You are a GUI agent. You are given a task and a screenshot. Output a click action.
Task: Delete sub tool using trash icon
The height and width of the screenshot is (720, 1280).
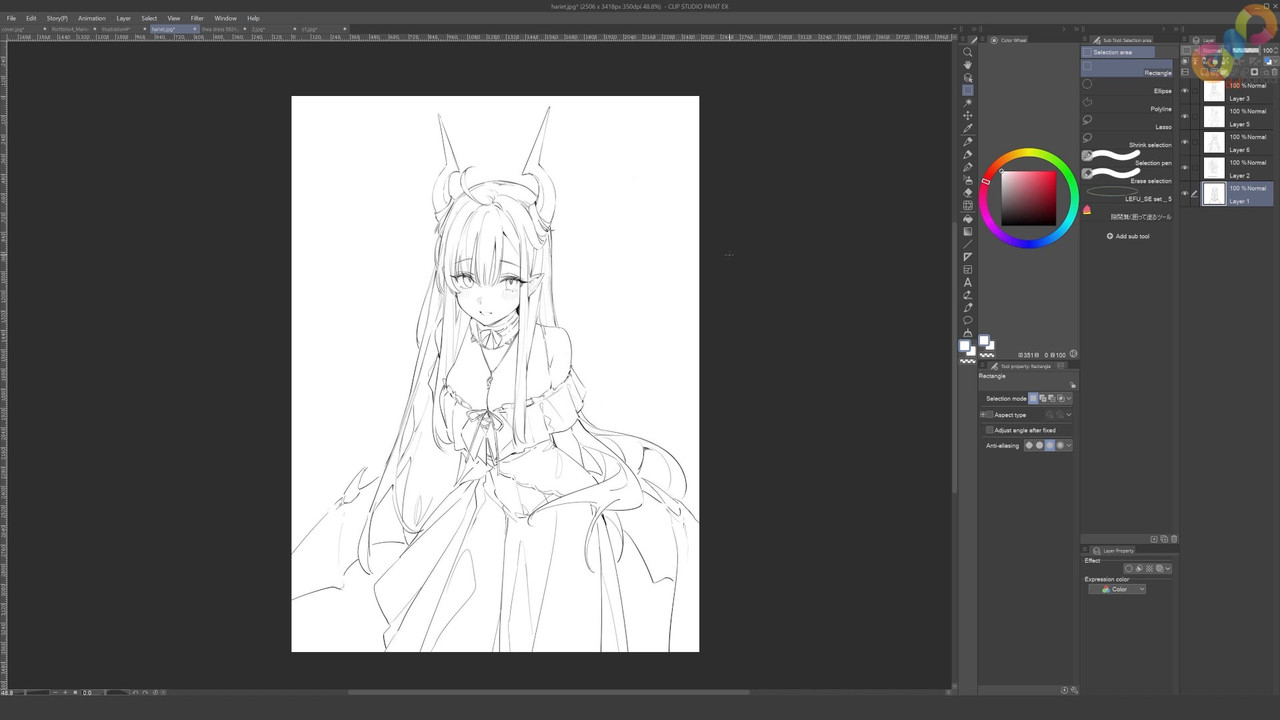click(x=1174, y=539)
